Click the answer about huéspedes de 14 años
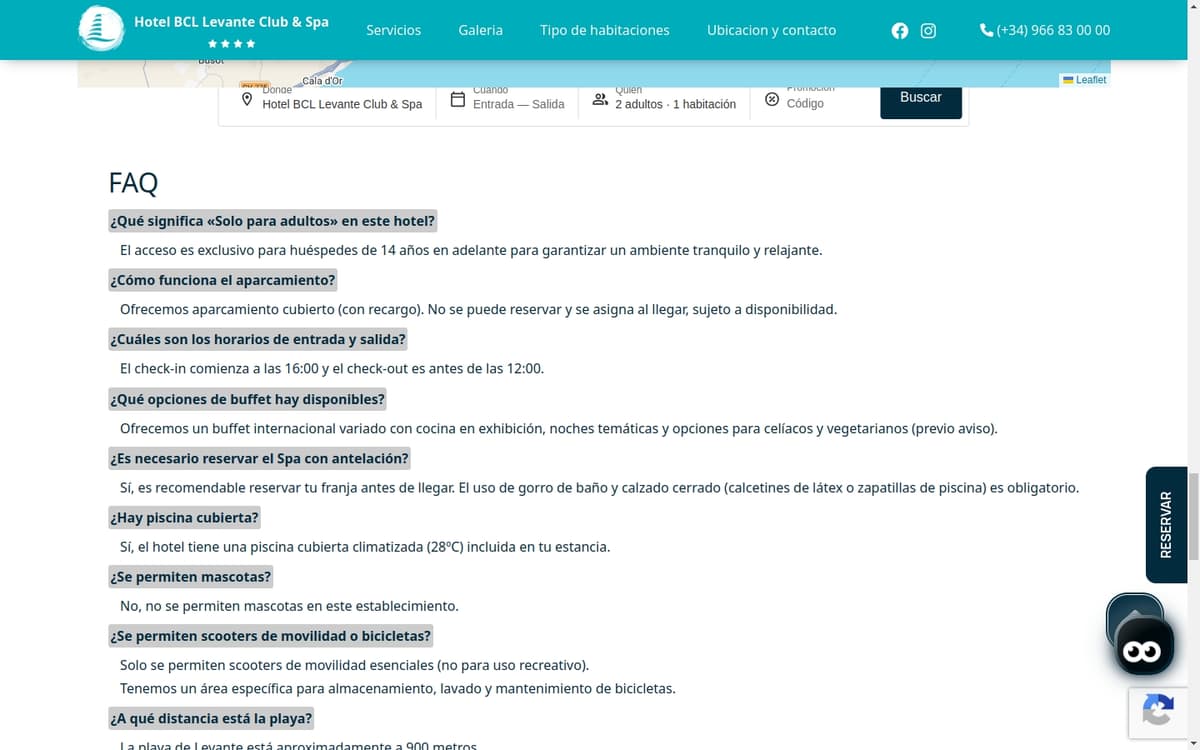Viewport: 1200px width, 750px height. 471,250
